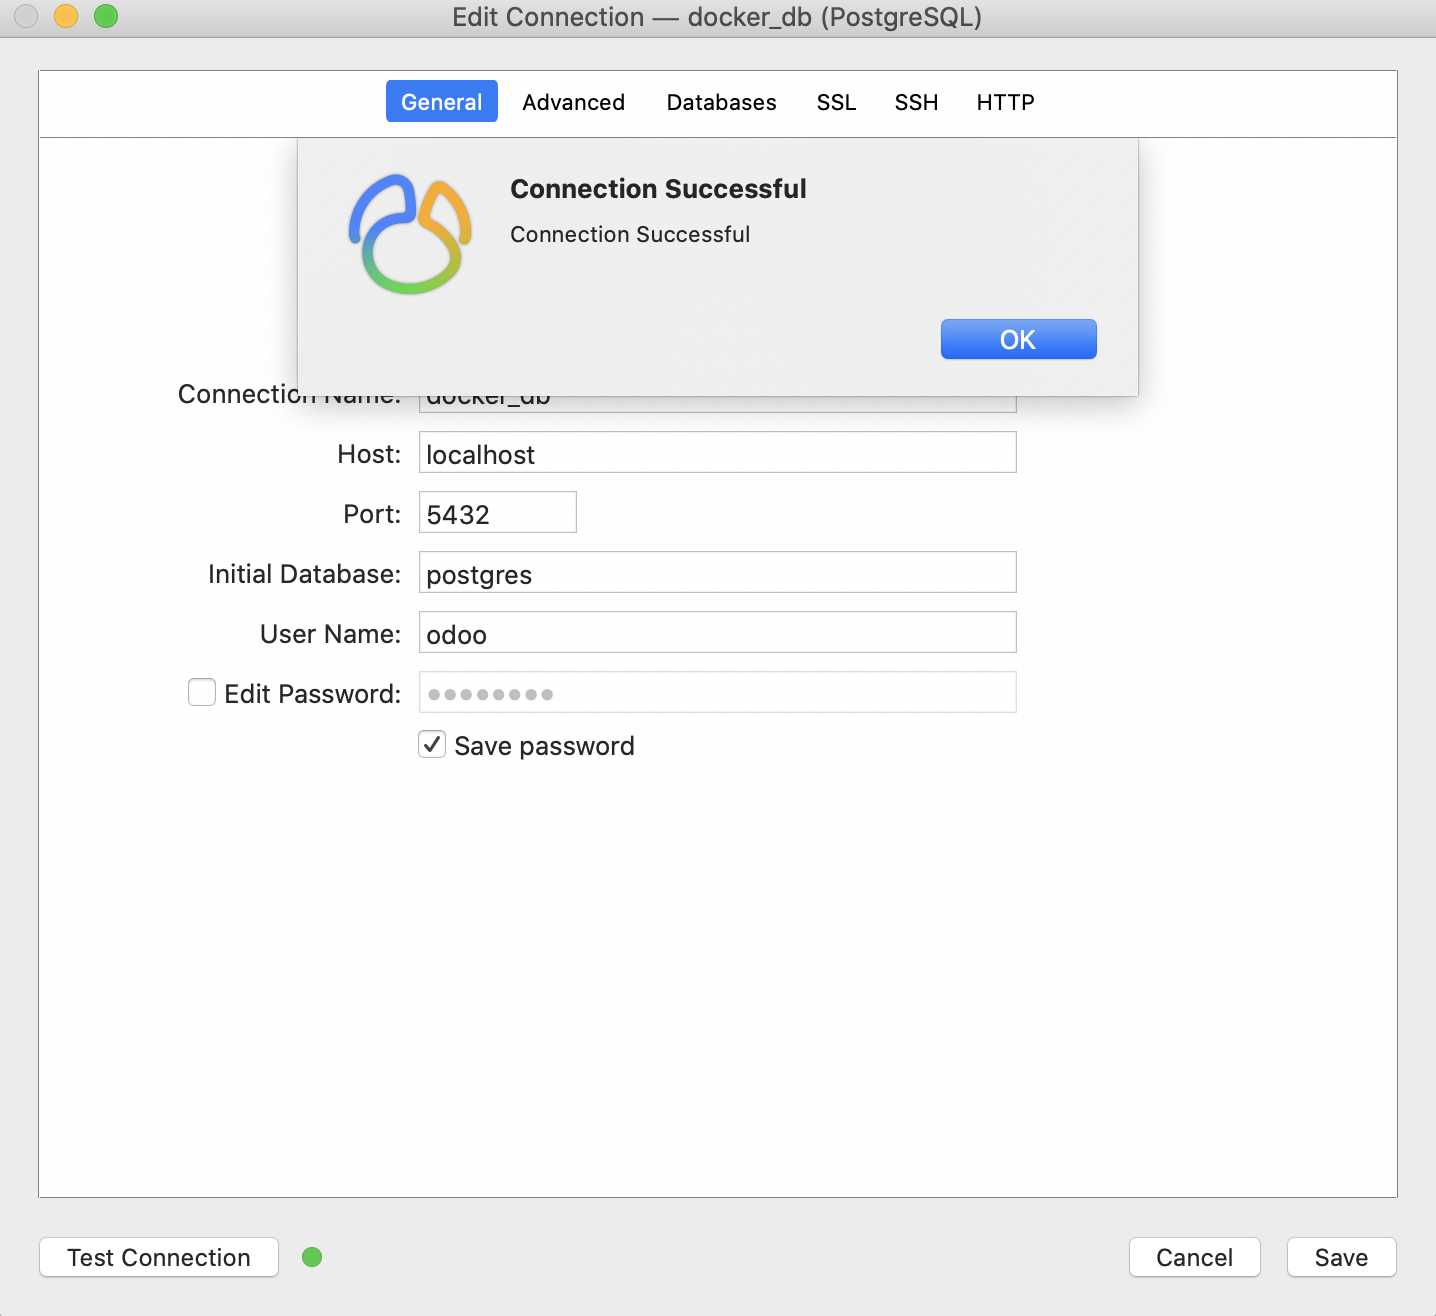Switch to the General tab
Image resolution: width=1436 pixels, height=1316 pixels.
click(x=442, y=102)
